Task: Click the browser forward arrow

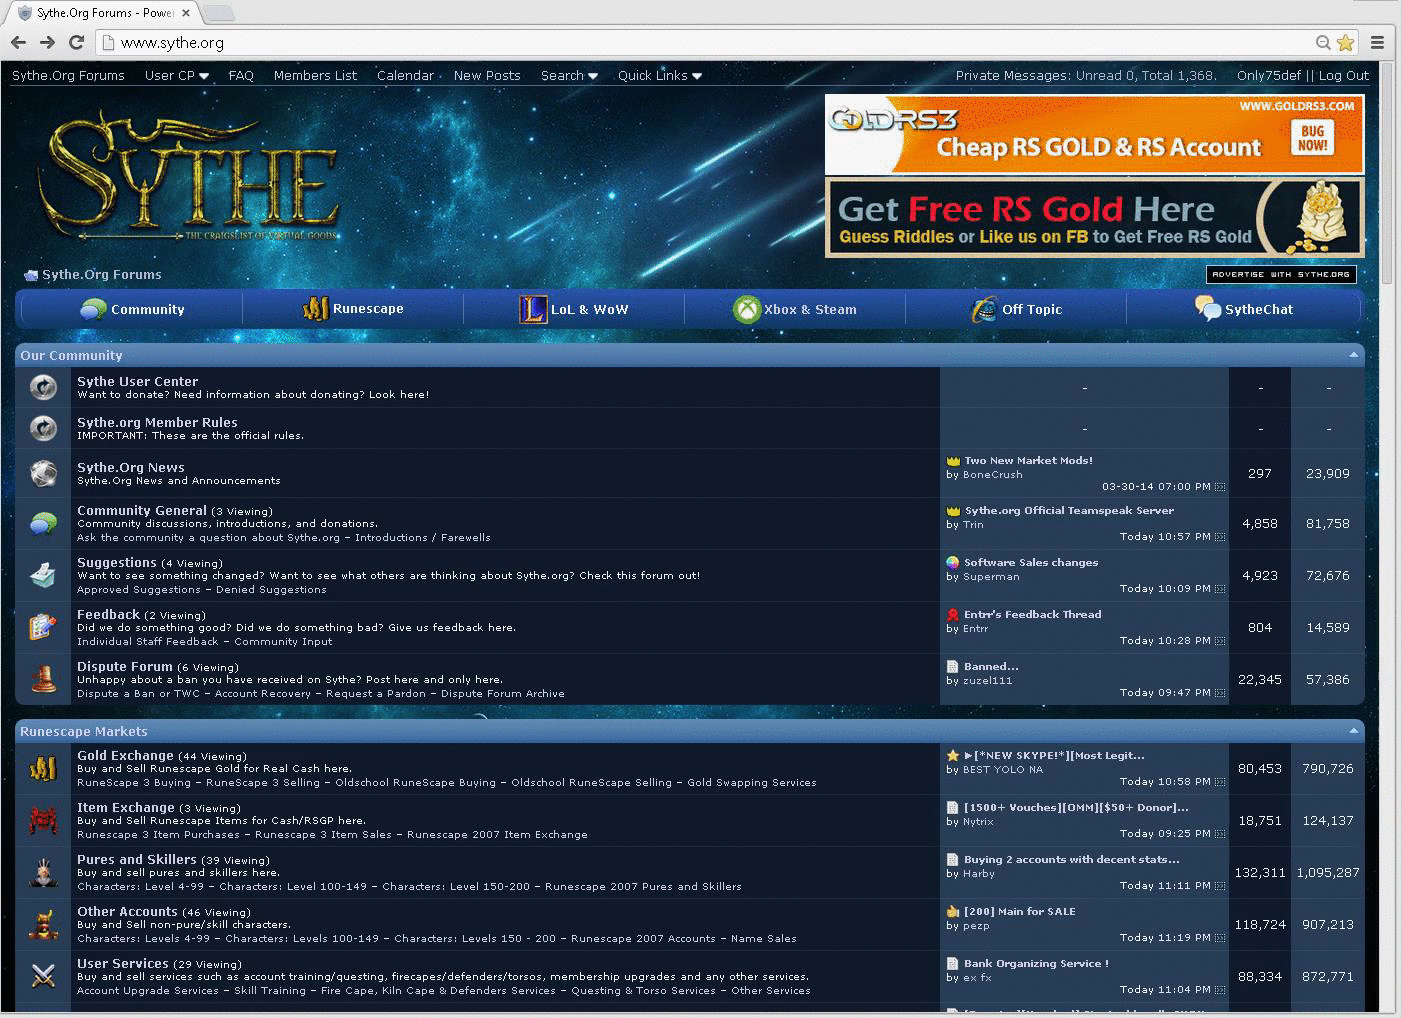Action: click(47, 42)
